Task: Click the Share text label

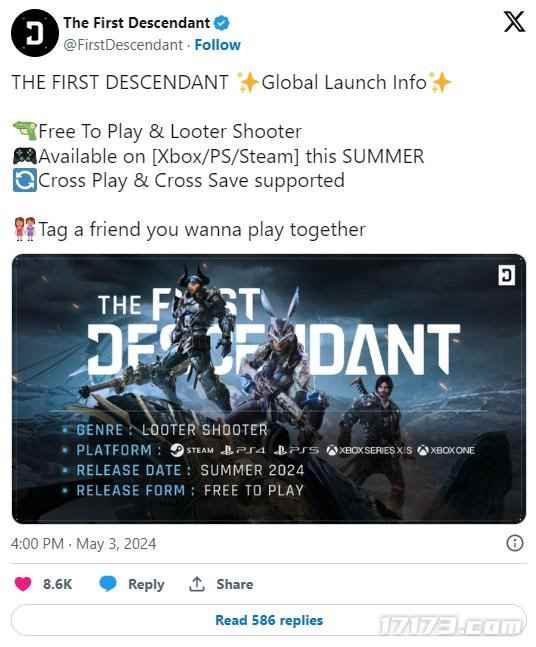Action: pos(235,584)
